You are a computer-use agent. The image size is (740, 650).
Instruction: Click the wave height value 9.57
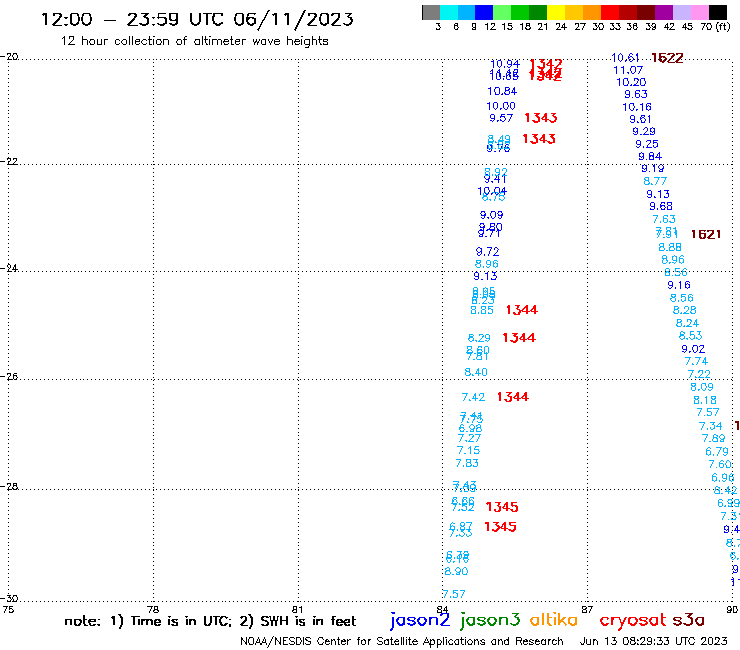coord(501,118)
